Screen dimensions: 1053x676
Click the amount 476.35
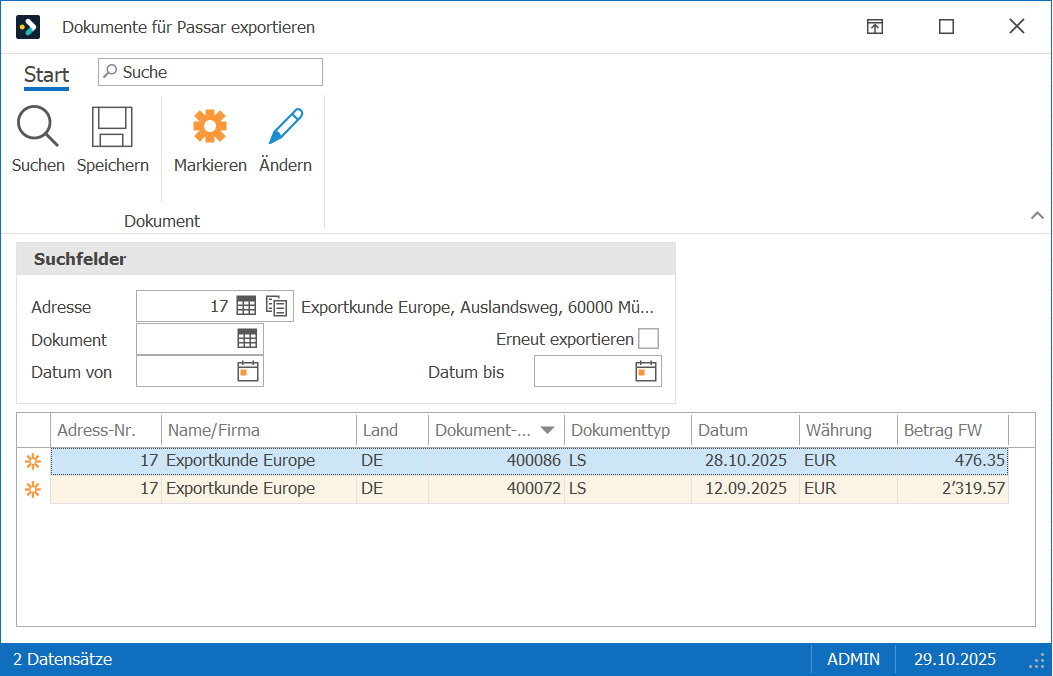980,461
